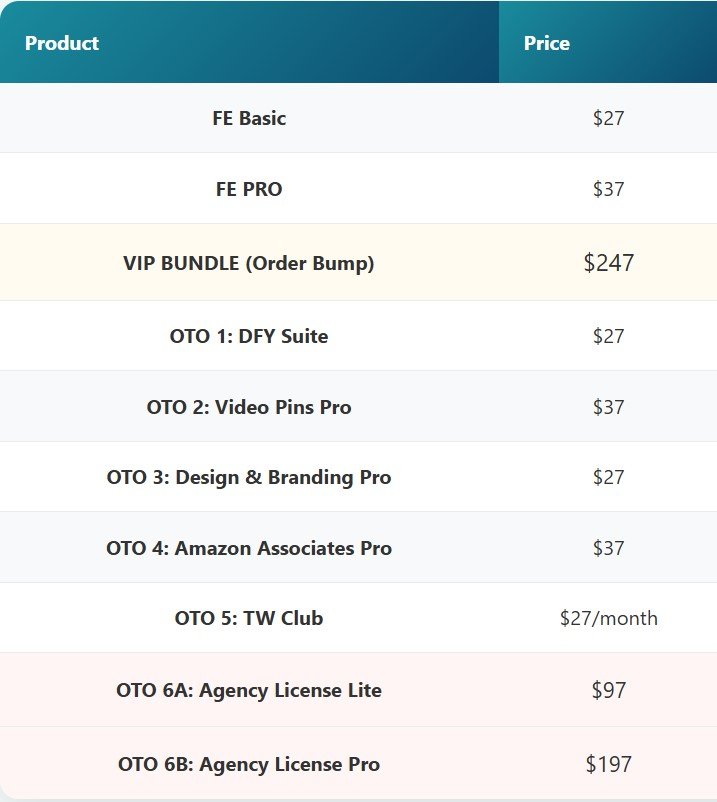The image size is (717, 802).
Task: Select OTO 5: TW Club
Action: pyautogui.click(x=249, y=618)
